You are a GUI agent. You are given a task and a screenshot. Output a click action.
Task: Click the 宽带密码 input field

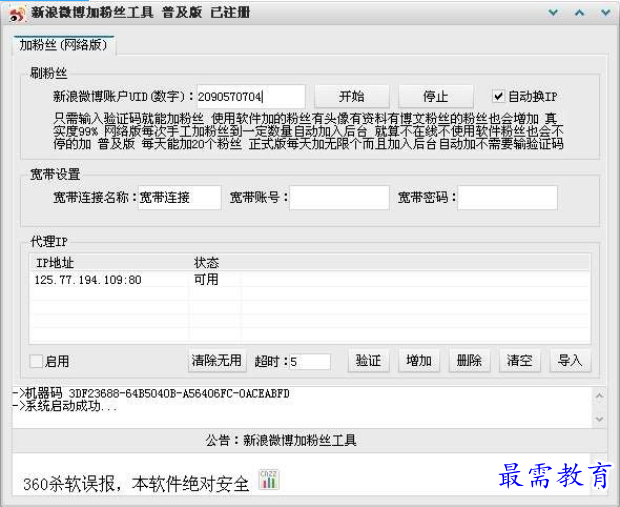tap(507, 197)
